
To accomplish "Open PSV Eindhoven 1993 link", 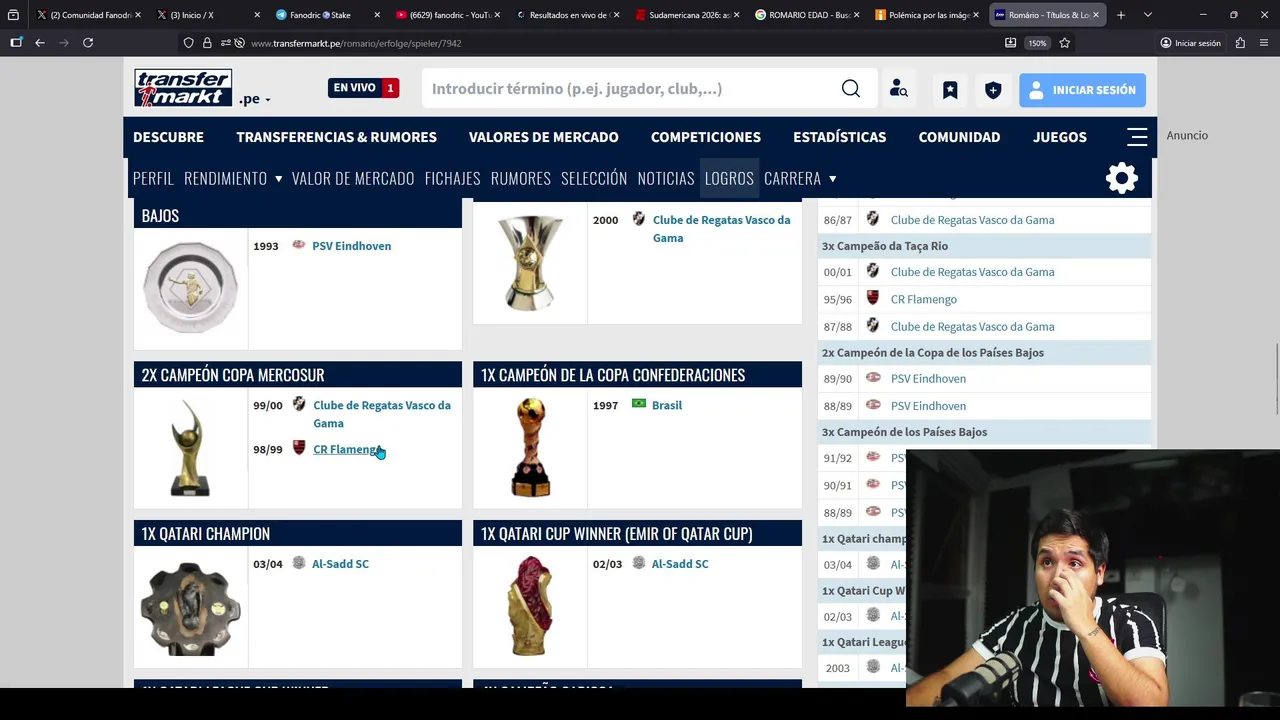I will tap(351, 246).
